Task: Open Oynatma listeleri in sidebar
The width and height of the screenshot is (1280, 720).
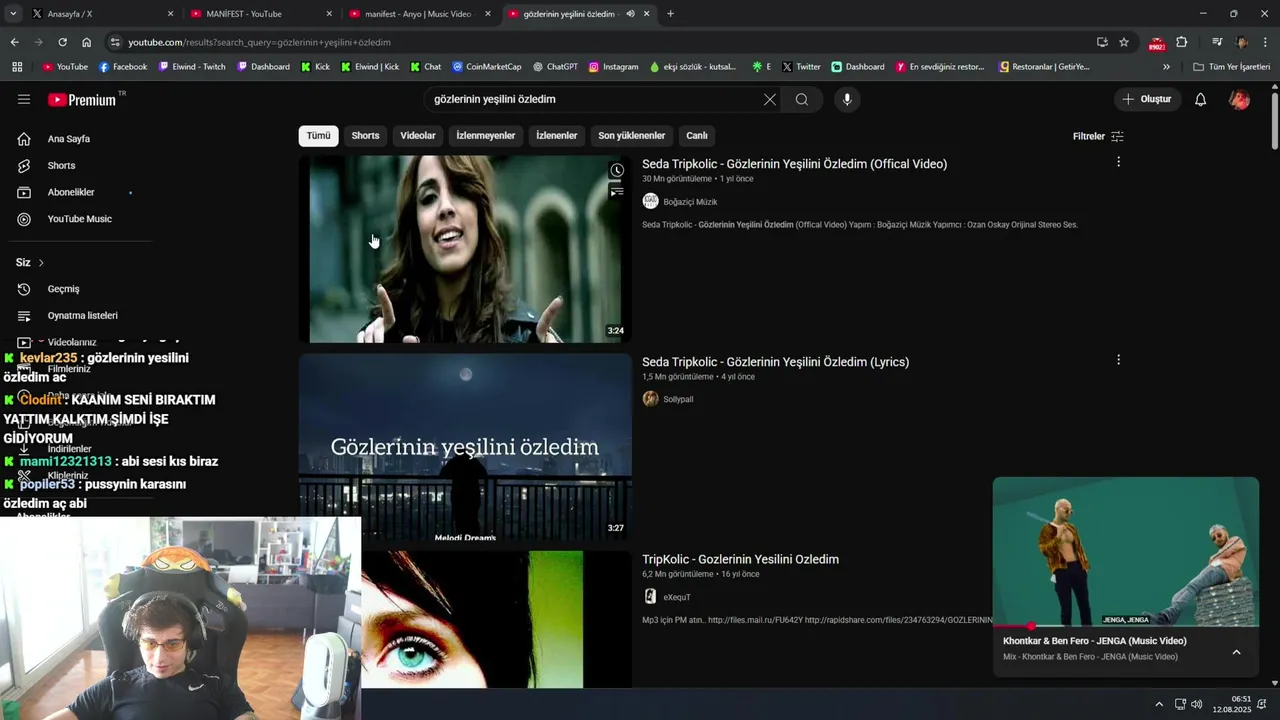Action: (82, 315)
